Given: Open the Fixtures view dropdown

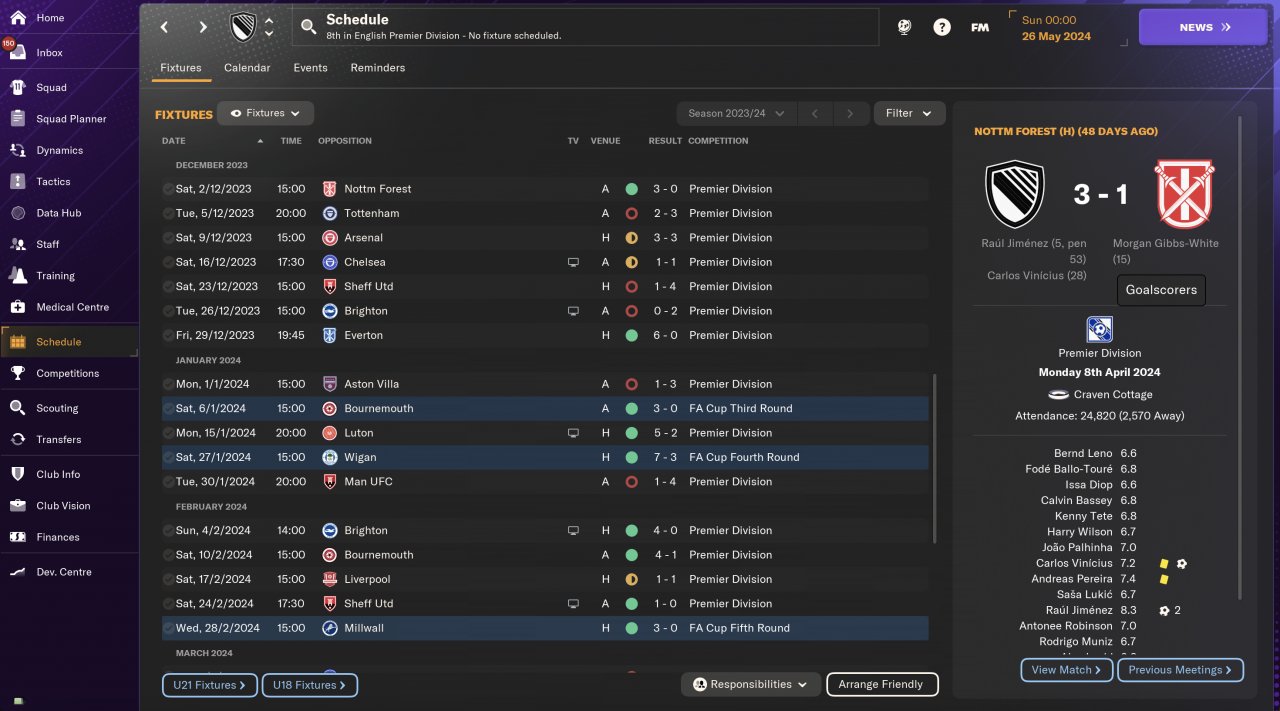Looking at the screenshot, I should pyautogui.click(x=265, y=113).
